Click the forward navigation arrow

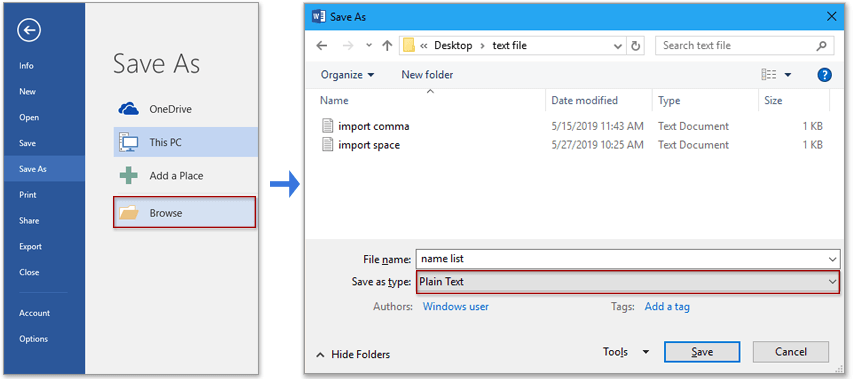point(347,46)
